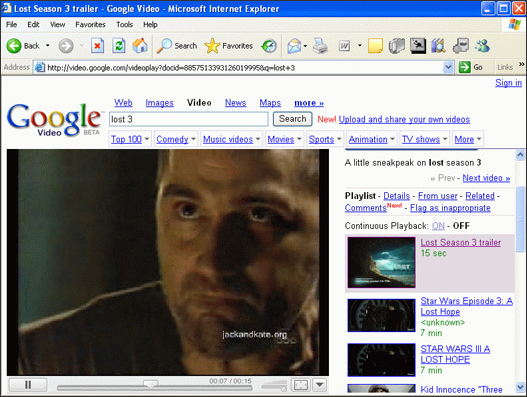Open the File menu
527x397 pixels.
pos(11,25)
